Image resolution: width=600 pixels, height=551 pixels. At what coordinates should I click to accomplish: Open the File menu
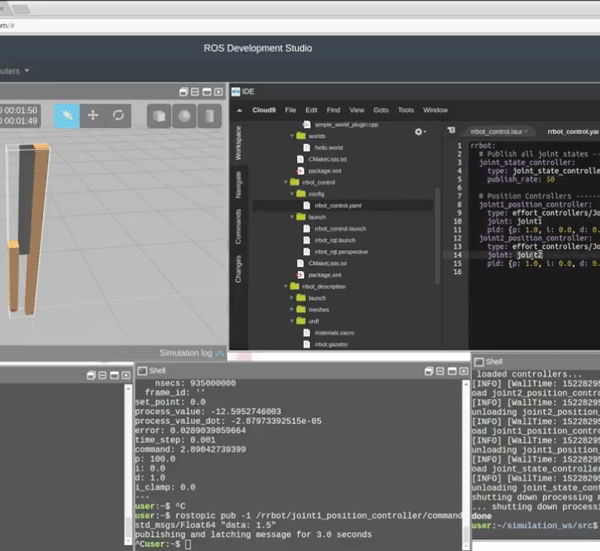click(290, 110)
